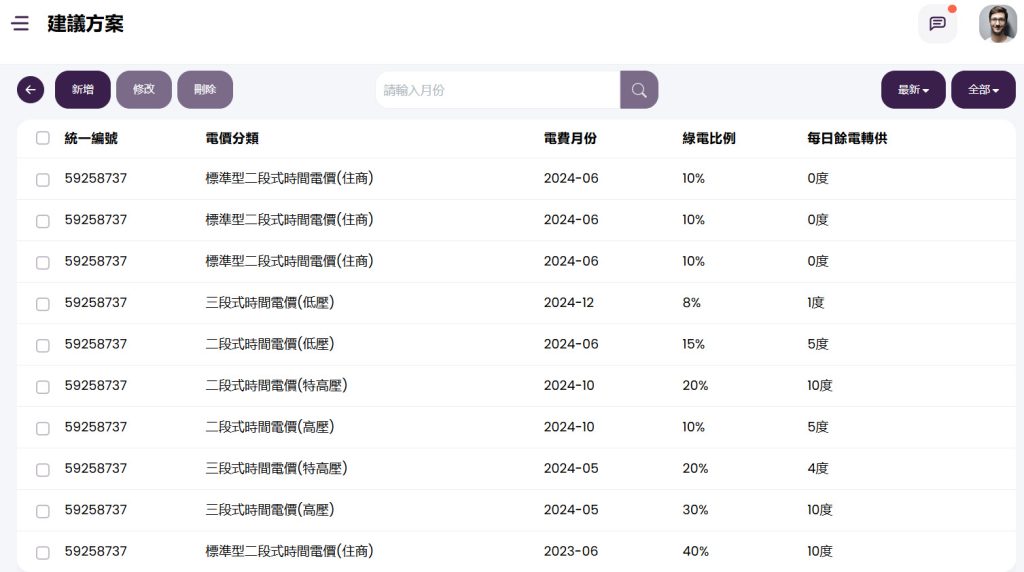This screenshot has height=572, width=1024.
Task: Expand the 全部 filter dropdown
Action: pos(983,90)
